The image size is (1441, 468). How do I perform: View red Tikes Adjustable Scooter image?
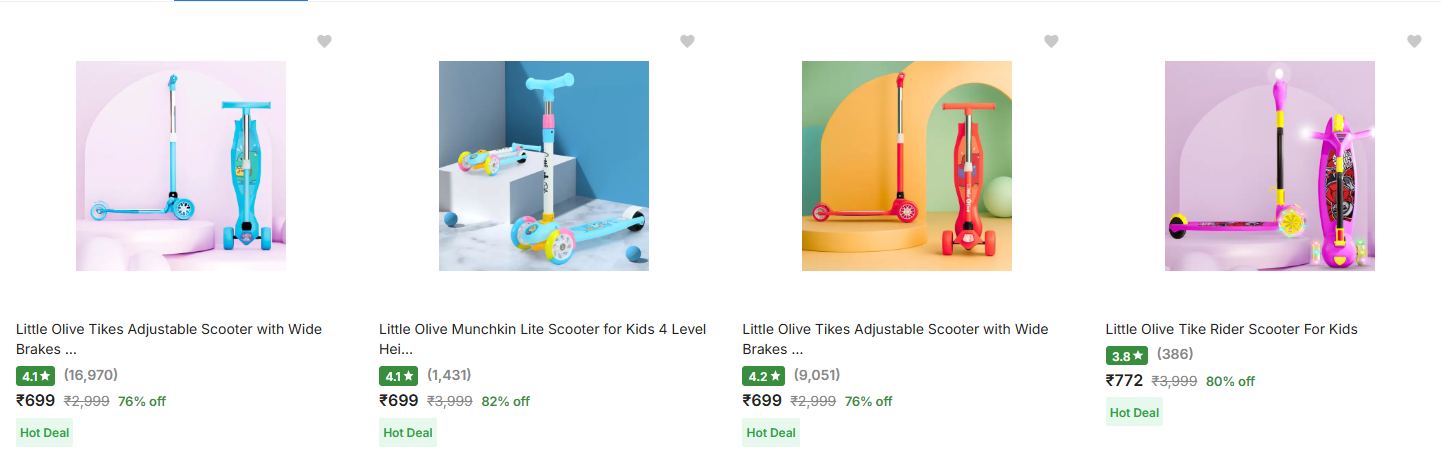[907, 166]
